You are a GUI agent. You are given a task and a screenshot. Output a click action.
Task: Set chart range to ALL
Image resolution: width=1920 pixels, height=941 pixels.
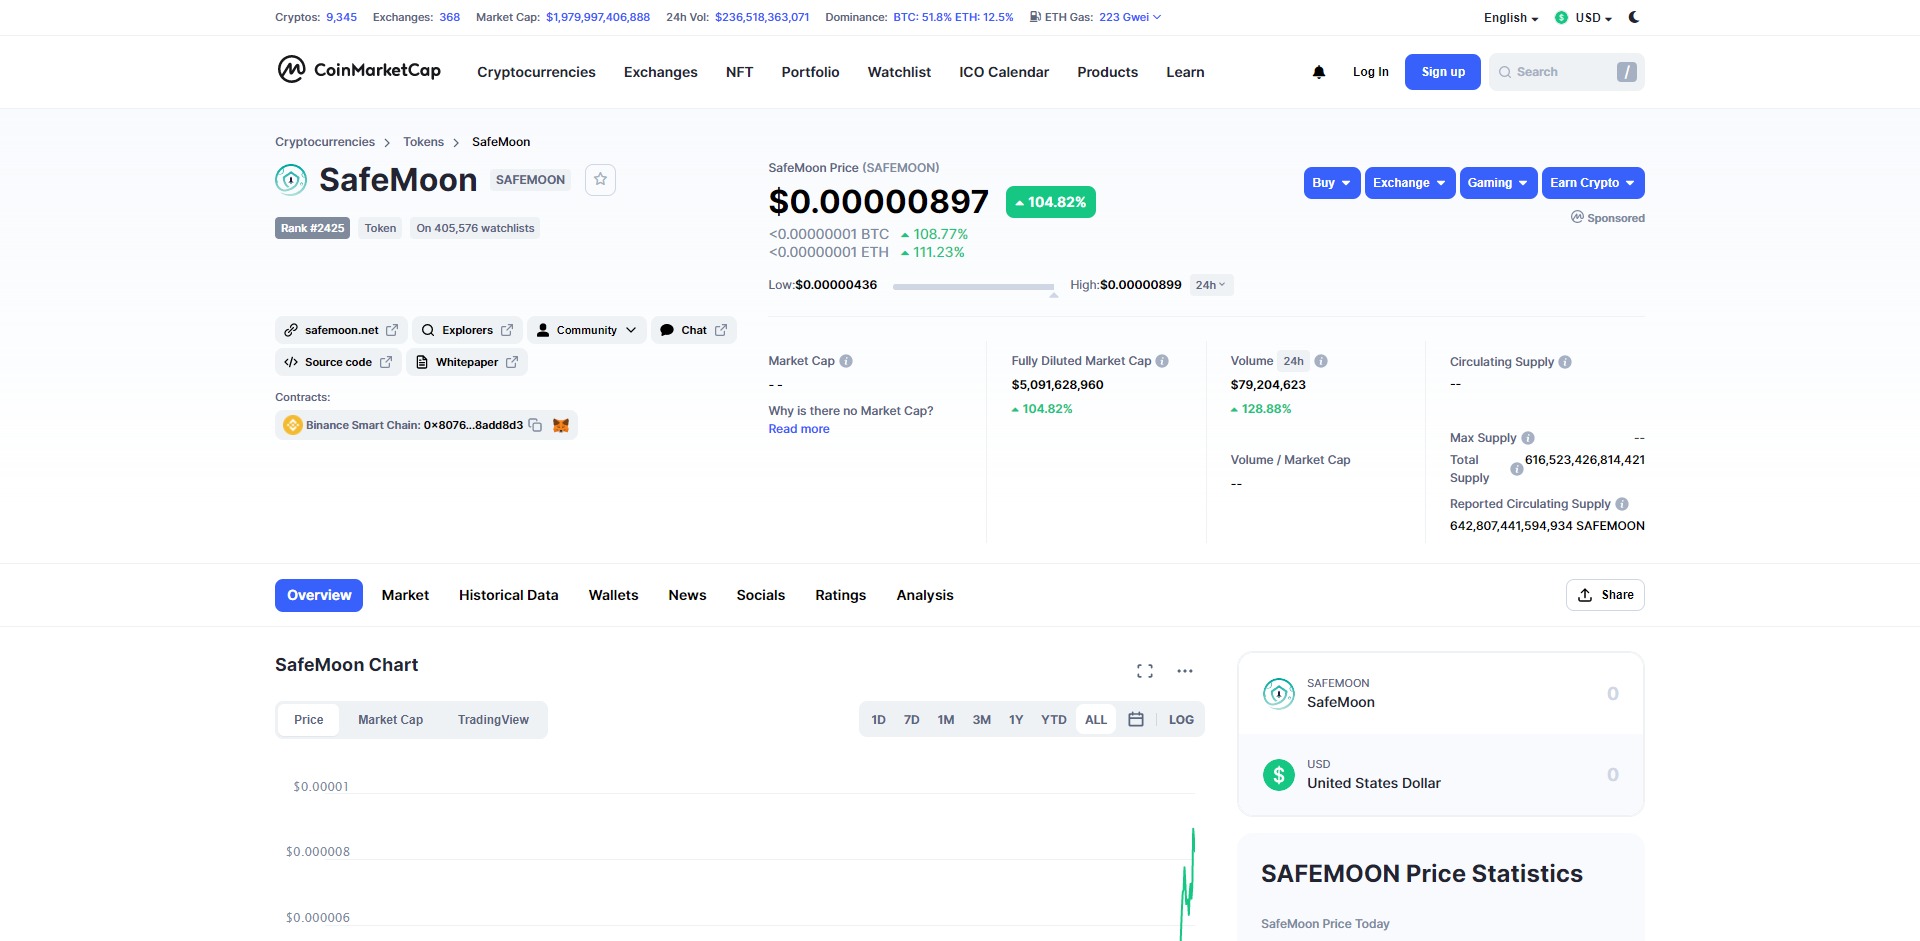(1096, 720)
